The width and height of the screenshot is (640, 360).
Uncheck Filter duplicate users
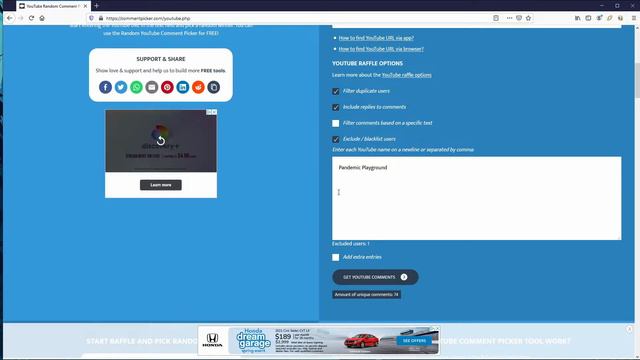pyautogui.click(x=336, y=91)
